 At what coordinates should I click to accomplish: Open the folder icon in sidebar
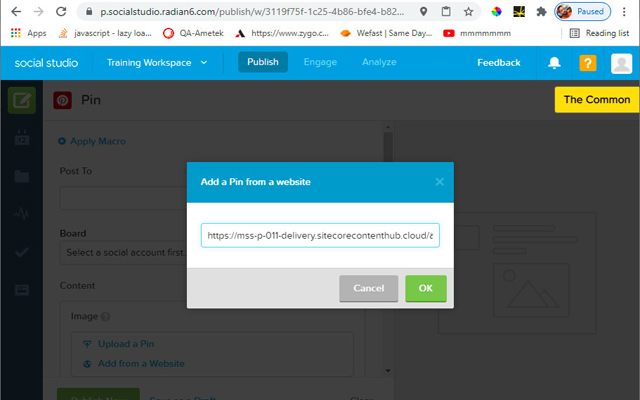pos(22,176)
